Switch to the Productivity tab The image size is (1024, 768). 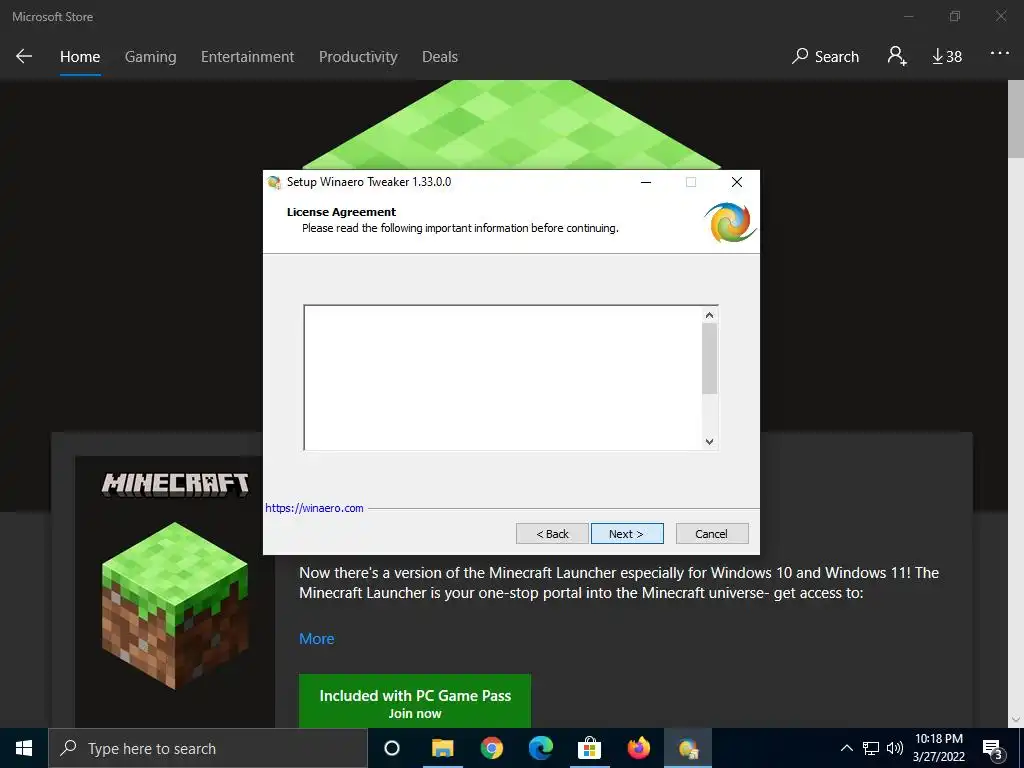pos(358,57)
